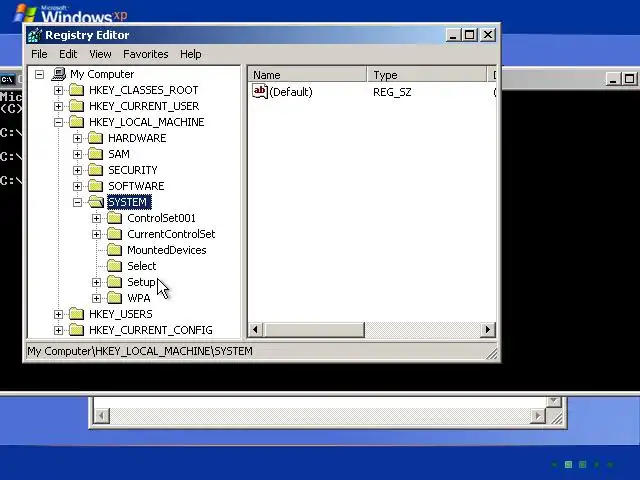Click the REG_SZ type cell
This screenshot has height=480, width=640.
[x=392, y=92]
